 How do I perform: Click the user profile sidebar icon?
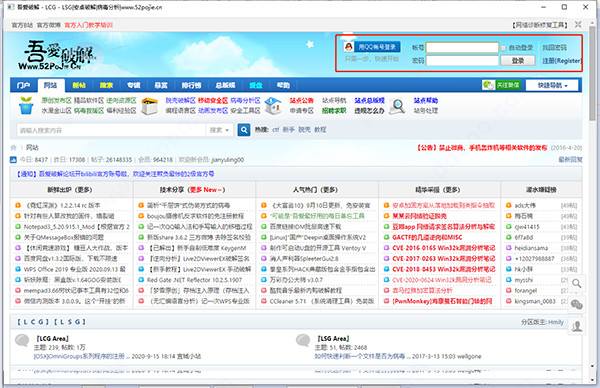tap(576, 326)
